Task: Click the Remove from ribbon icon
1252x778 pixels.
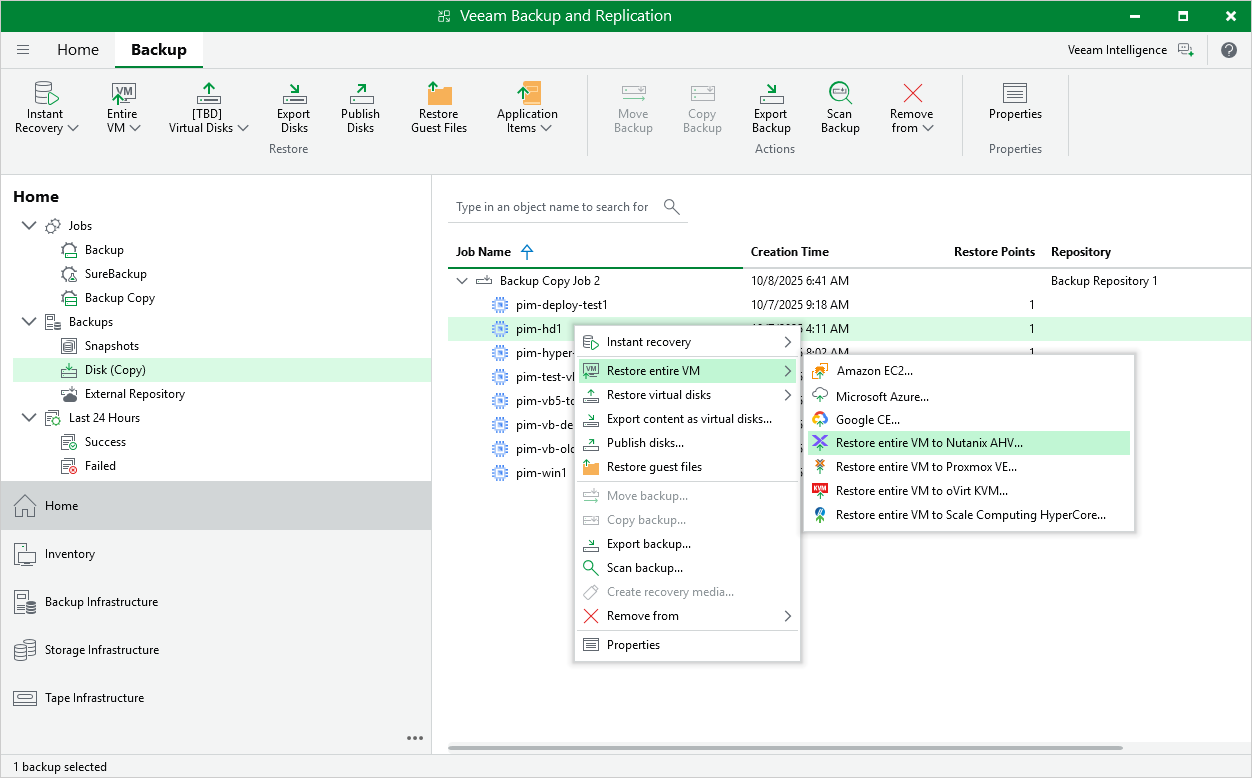Action: point(912,93)
